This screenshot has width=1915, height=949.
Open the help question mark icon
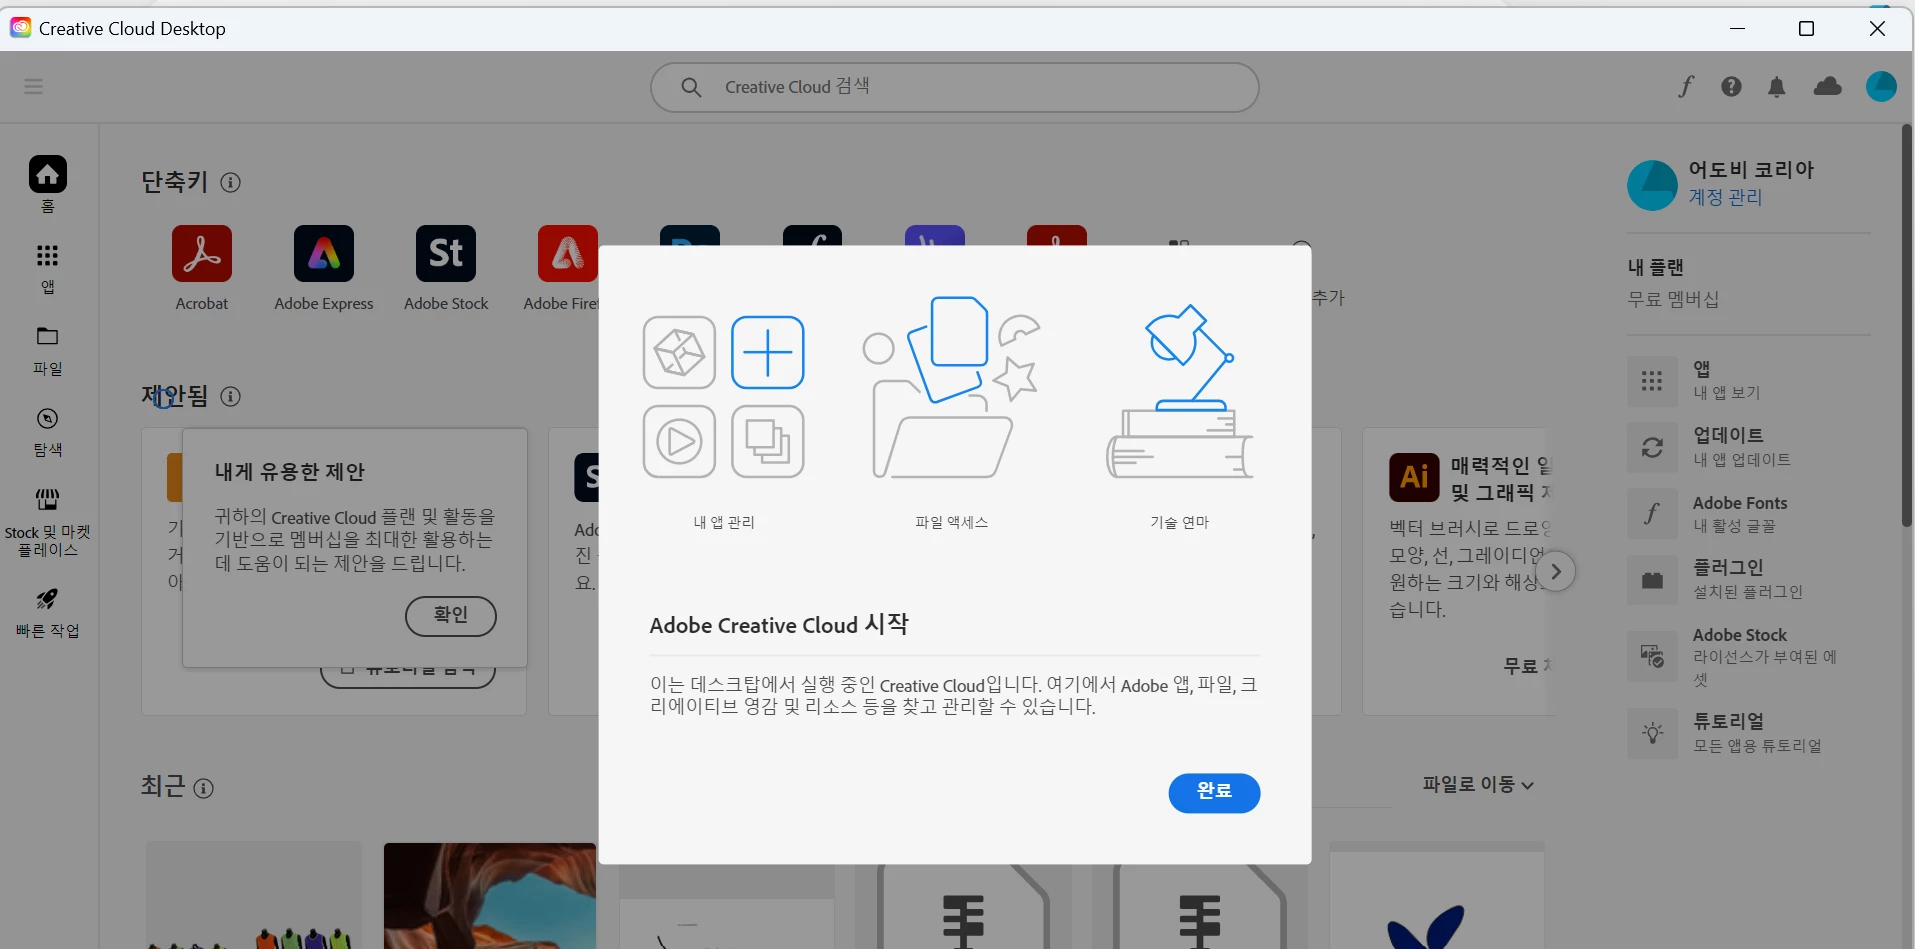point(1731,87)
